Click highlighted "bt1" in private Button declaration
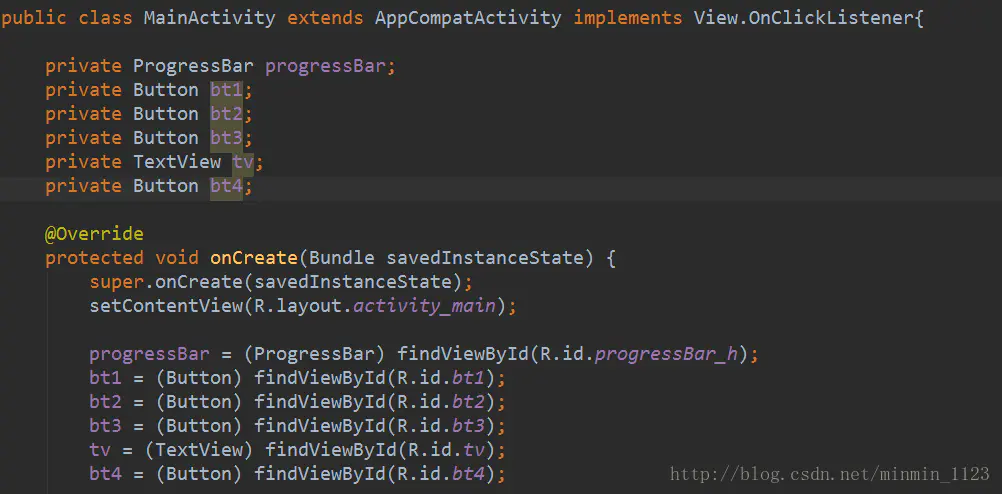The image size is (1002, 494). tap(226, 90)
